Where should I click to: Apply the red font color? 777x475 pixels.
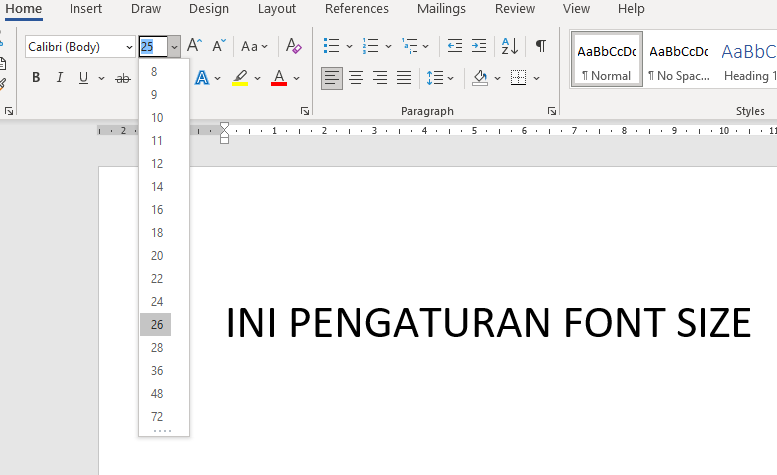click(x=279, y=78)
